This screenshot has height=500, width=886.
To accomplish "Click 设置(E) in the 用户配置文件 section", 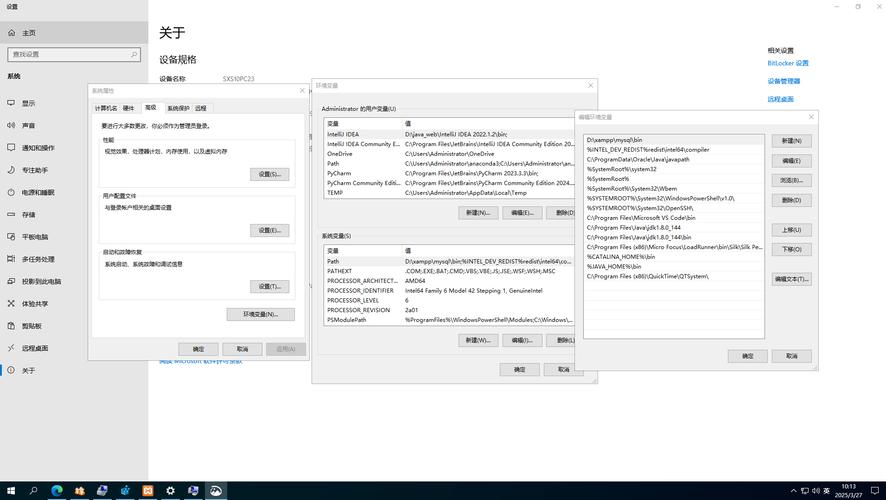I will (x=270, y=230).
